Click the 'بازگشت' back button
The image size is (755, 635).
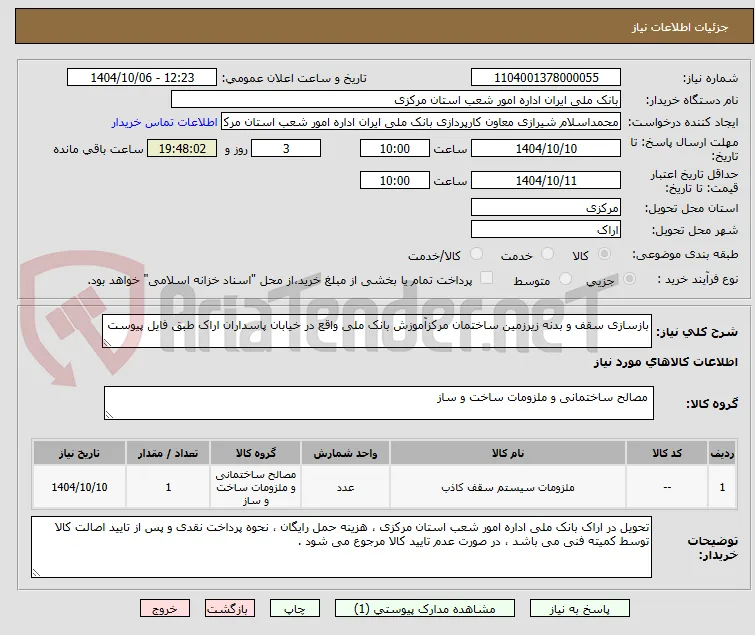pos(229,608)
